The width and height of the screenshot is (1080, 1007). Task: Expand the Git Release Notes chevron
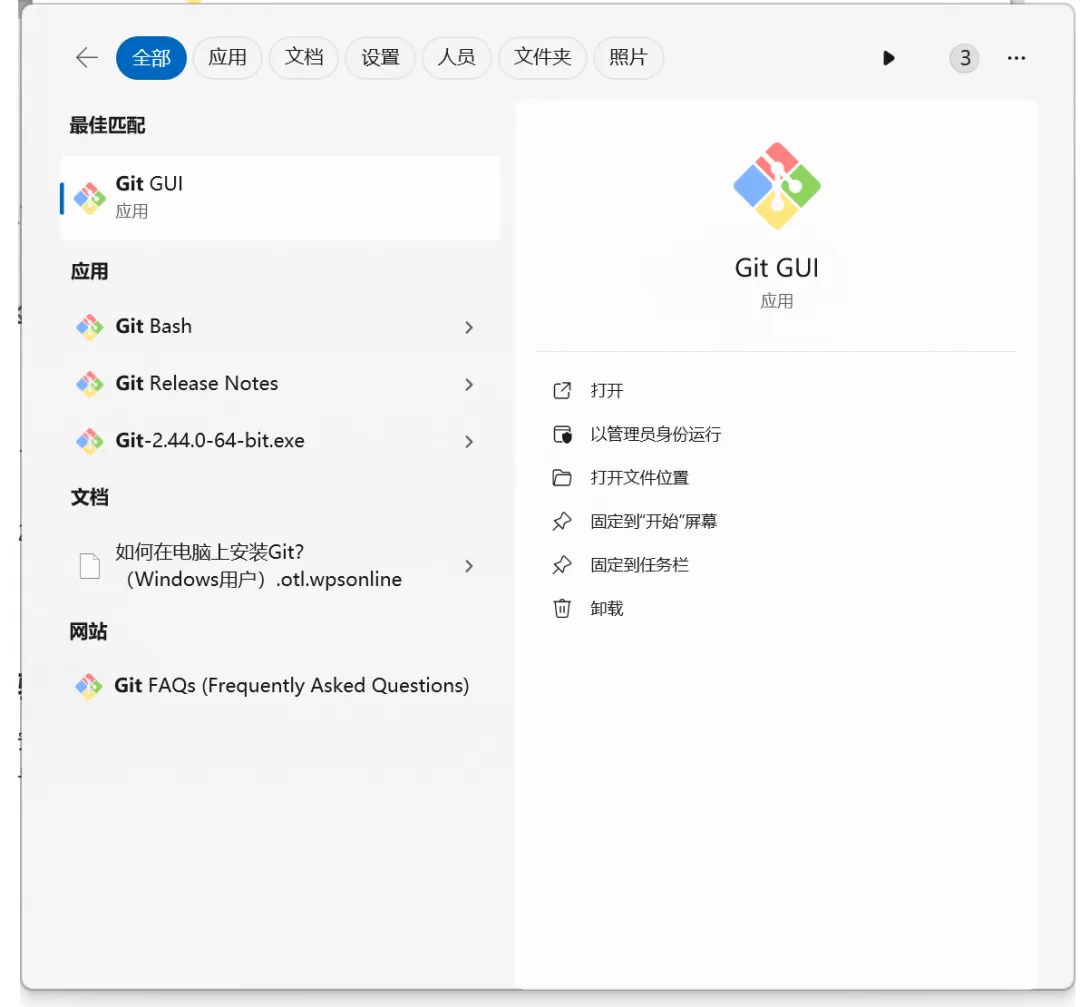[469, 384]
